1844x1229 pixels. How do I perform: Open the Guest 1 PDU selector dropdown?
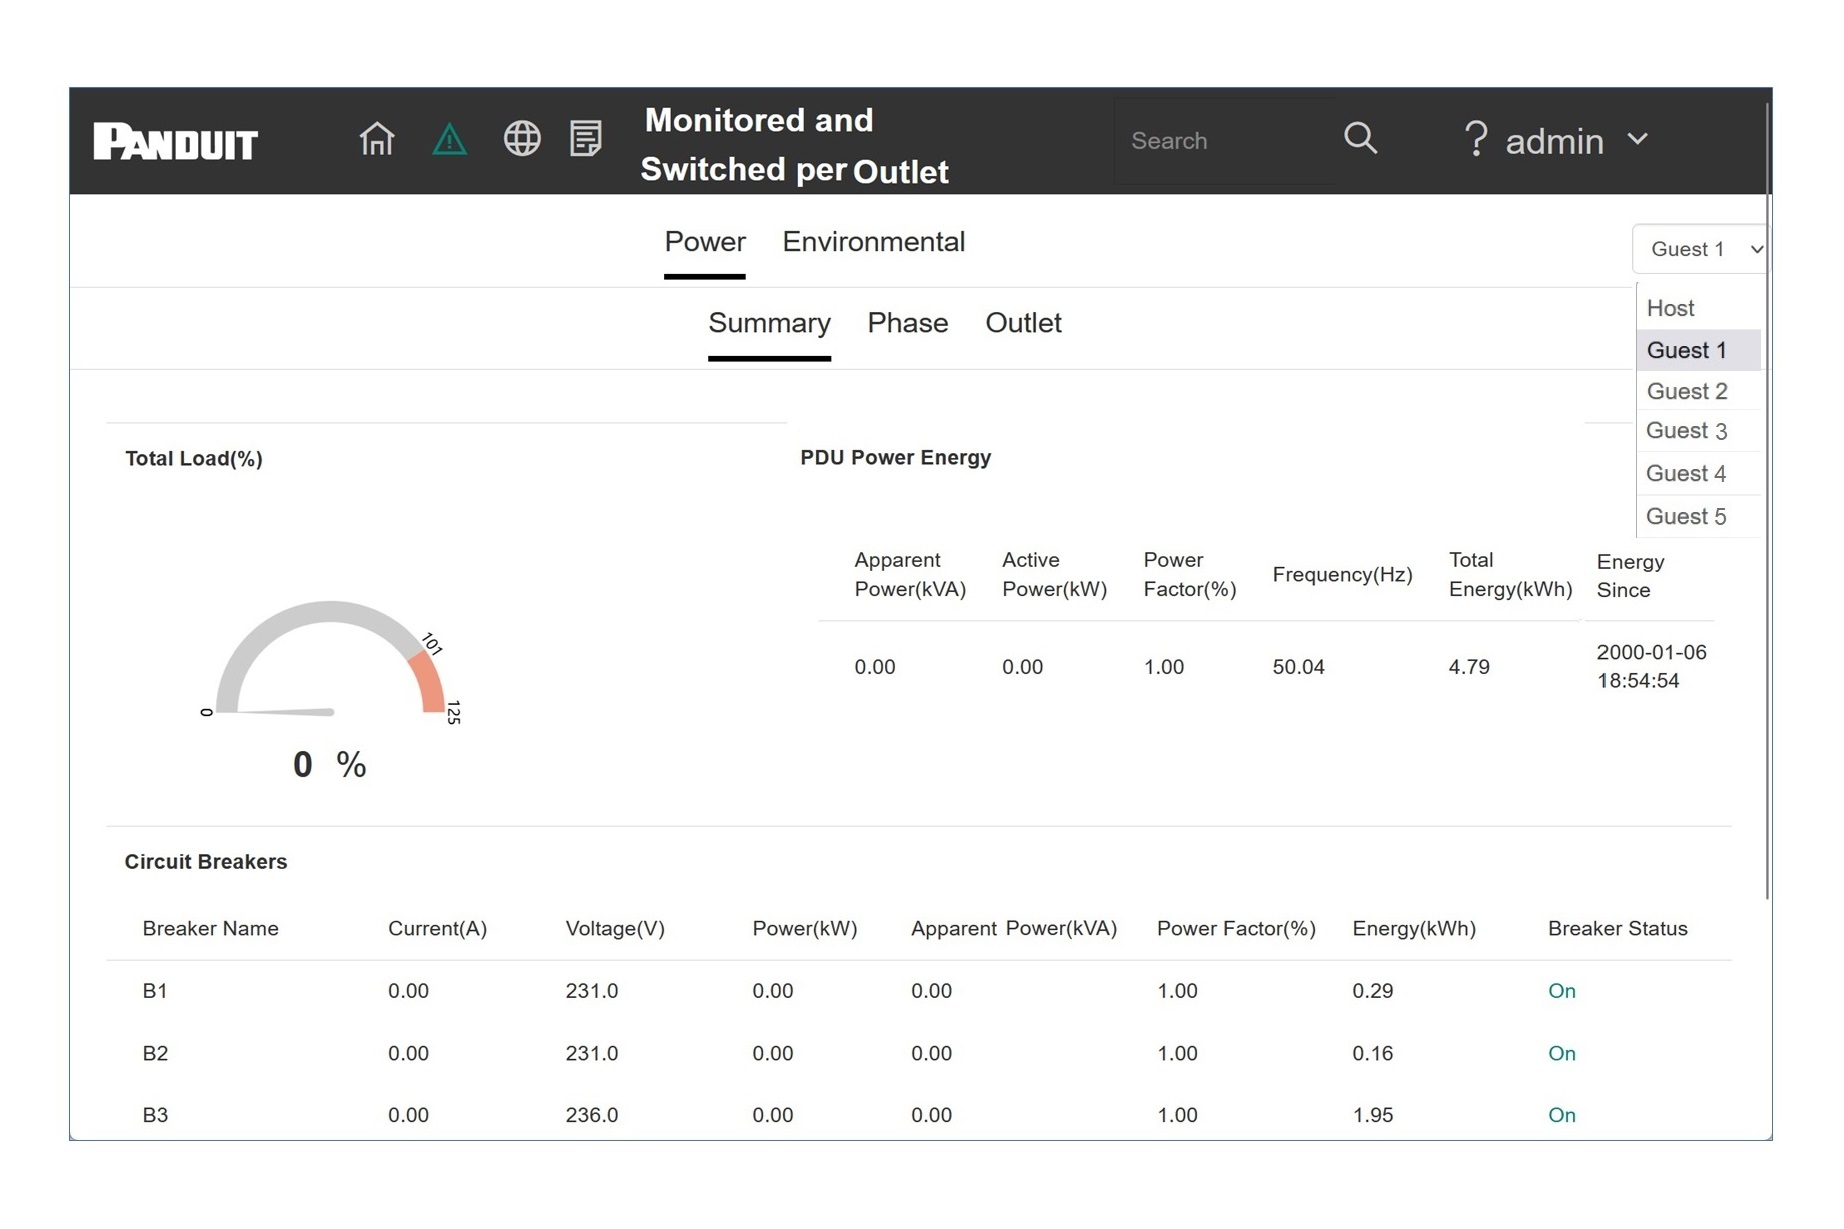point(1701,249)
